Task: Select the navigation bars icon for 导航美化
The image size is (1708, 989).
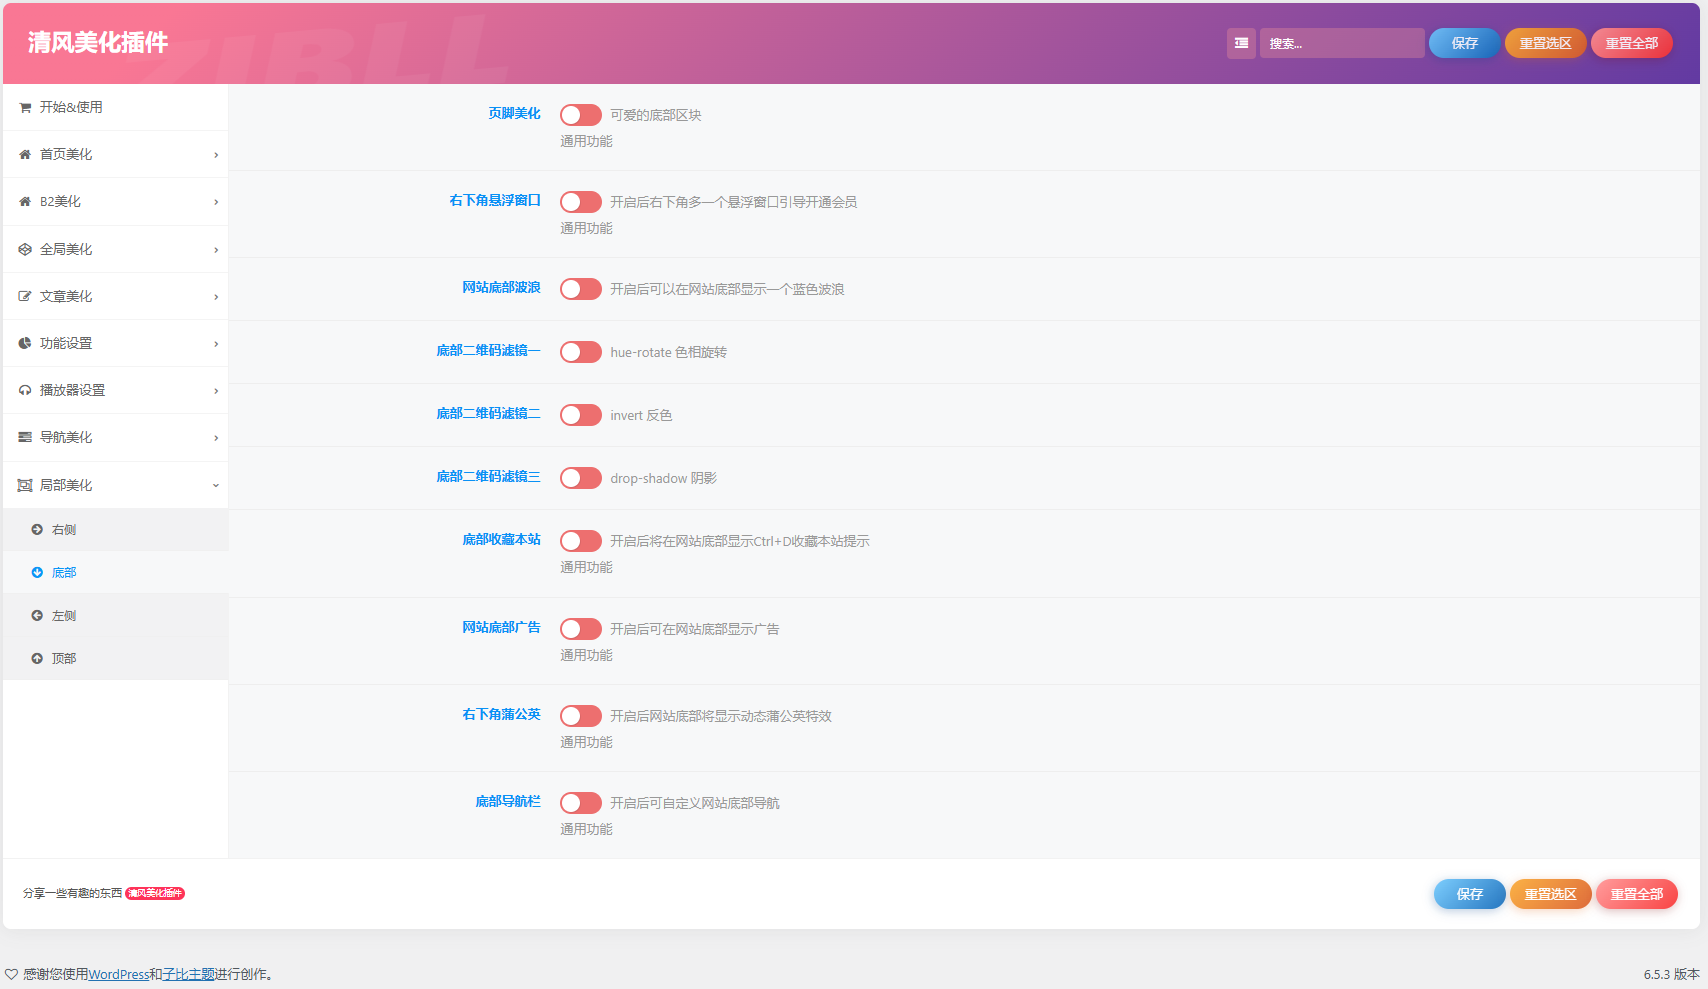Action: tap(25, 437)
